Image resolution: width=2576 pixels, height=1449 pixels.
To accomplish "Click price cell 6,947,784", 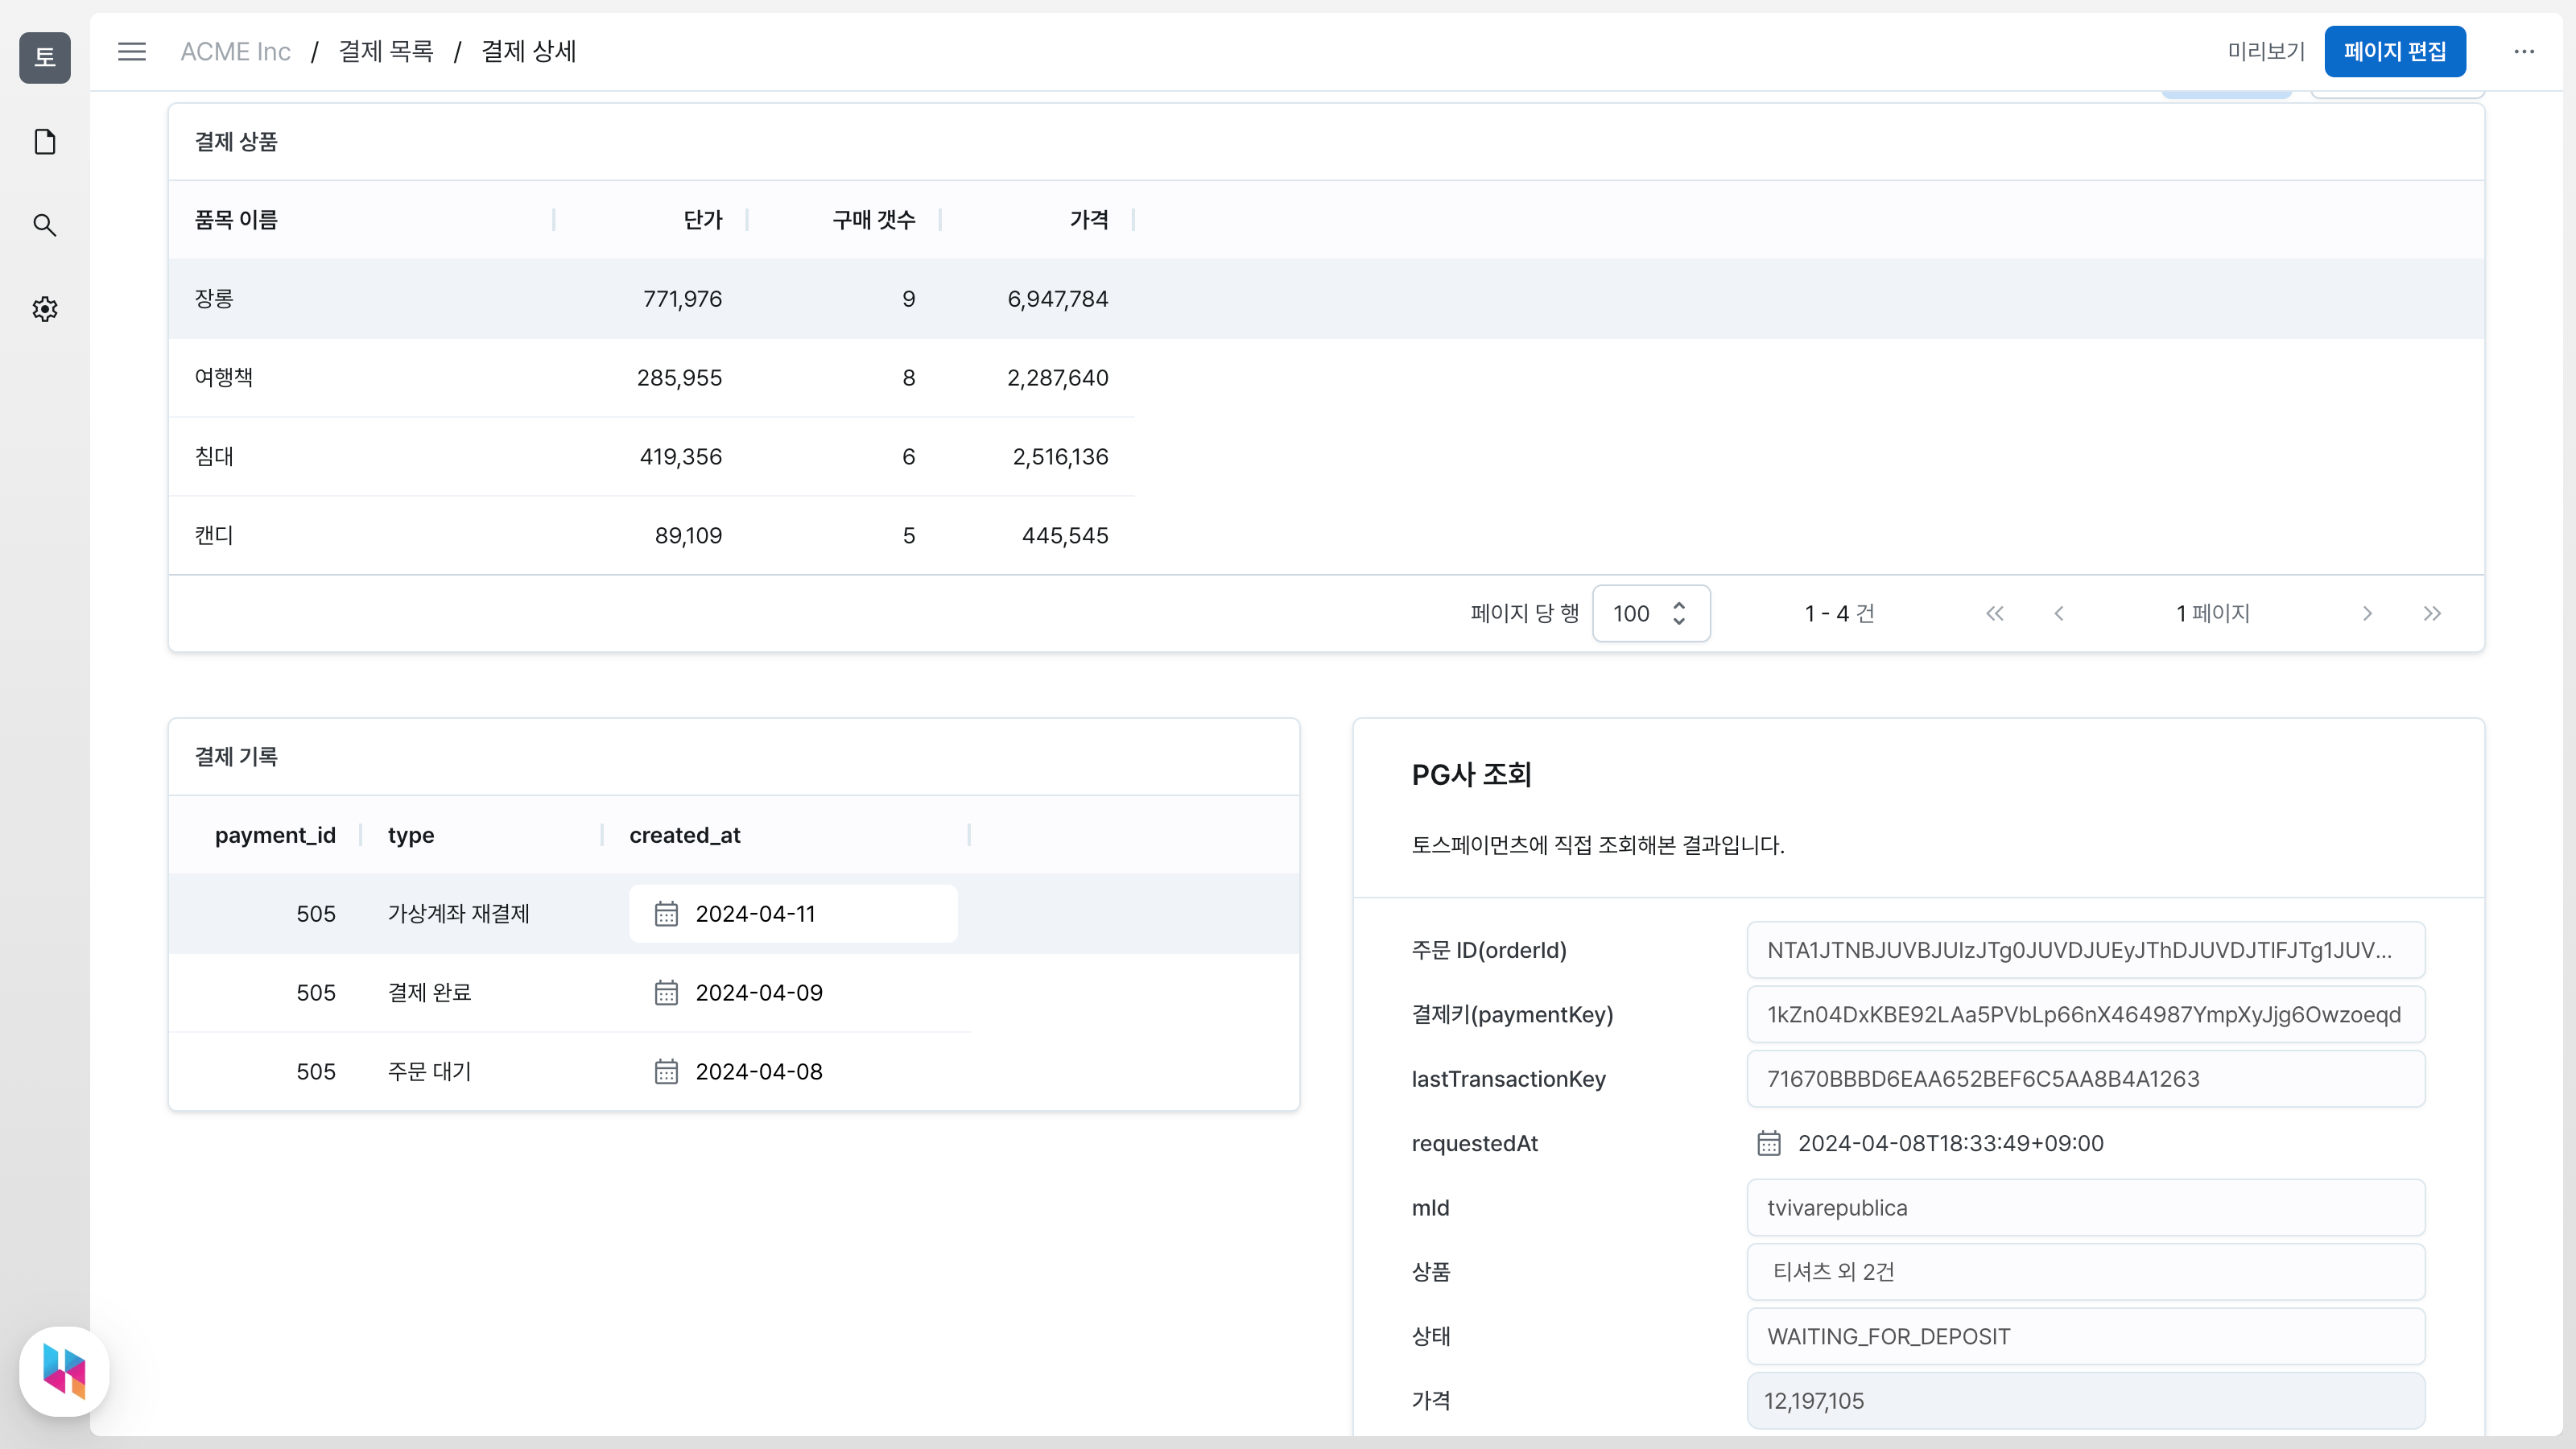I will coord(1057,298).
